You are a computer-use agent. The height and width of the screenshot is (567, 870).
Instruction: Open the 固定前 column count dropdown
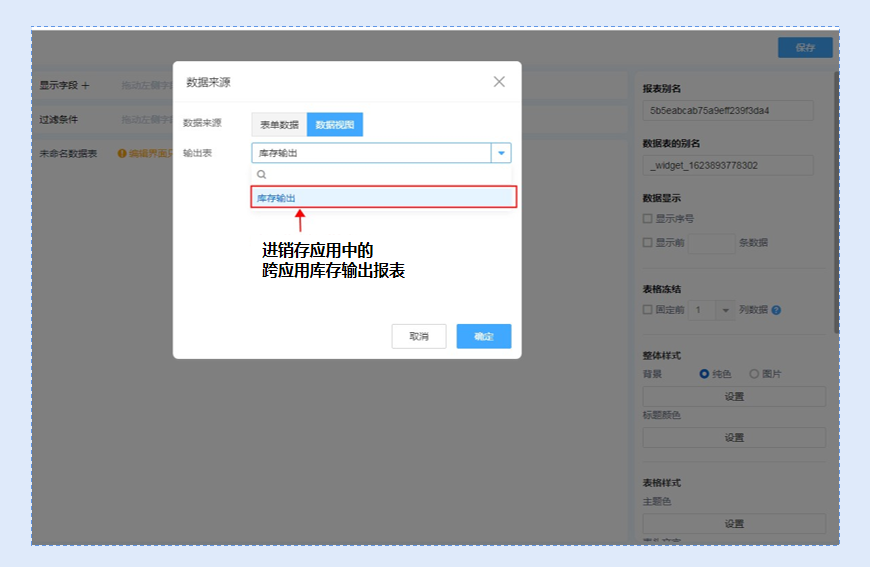point(725,310)
